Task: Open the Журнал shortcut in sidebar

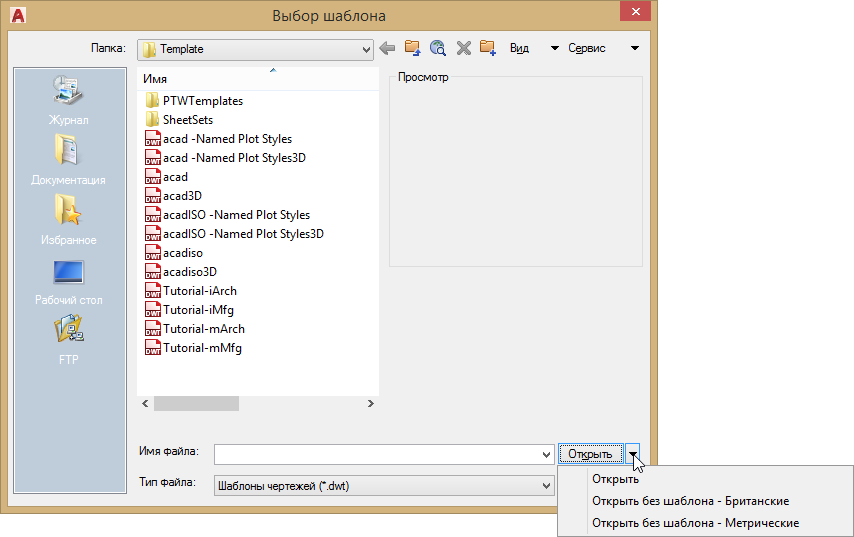Action: pyautogui.click(x=68, y=101)
